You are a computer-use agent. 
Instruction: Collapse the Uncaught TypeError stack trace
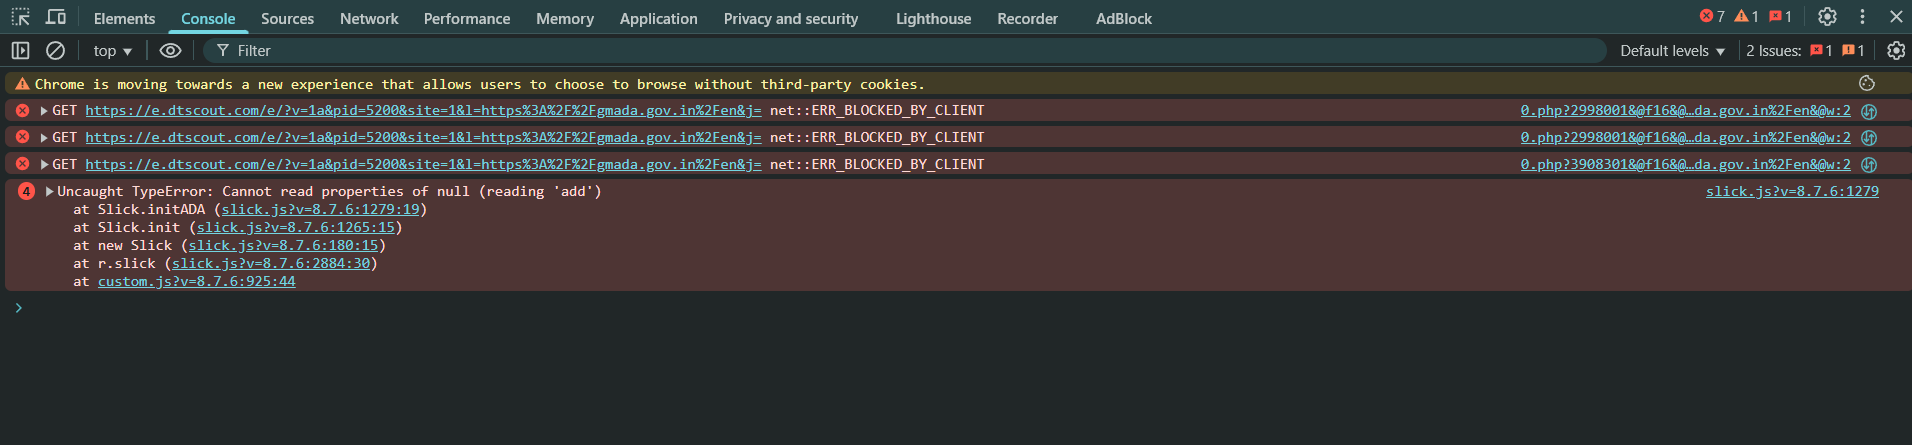coord(49,192)
